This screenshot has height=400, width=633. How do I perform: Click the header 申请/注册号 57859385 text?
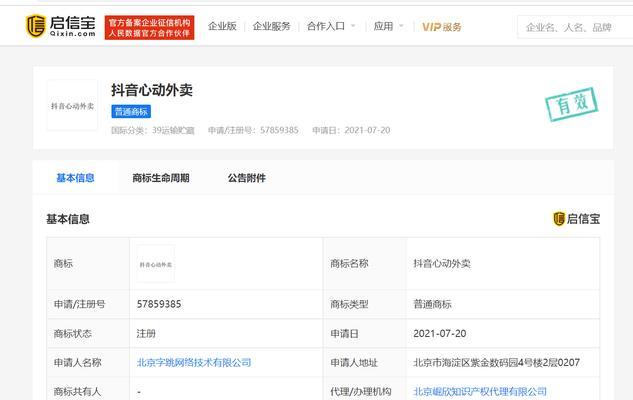(x=253, y=130)
